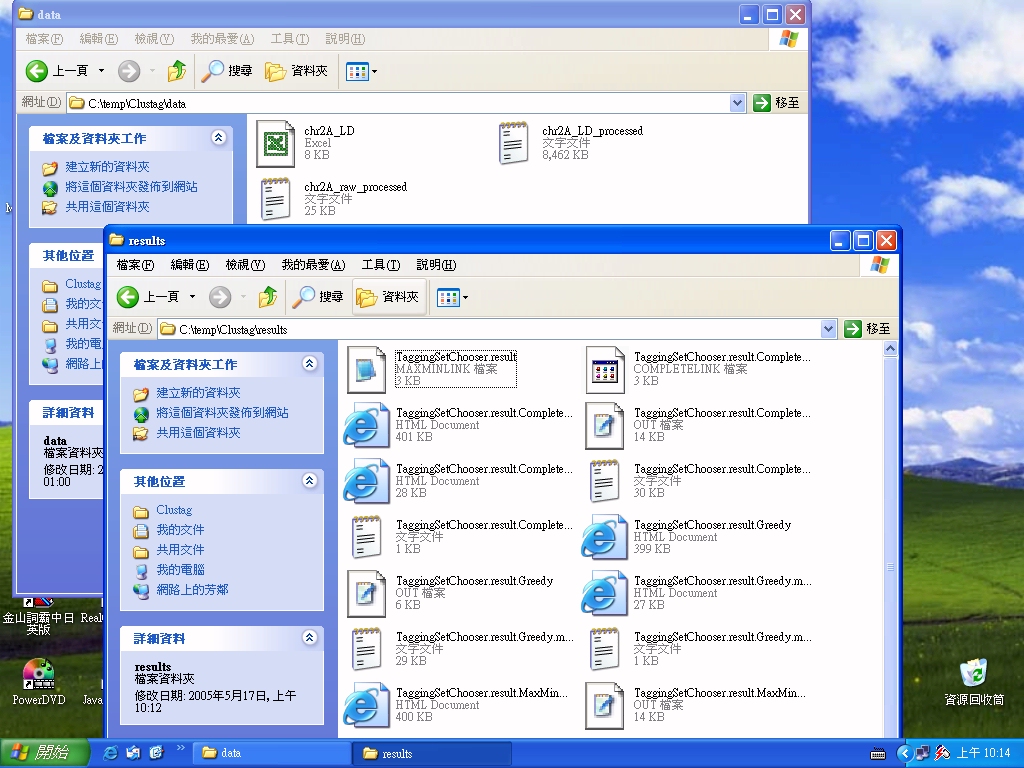Open the 檔案(F) menu in the results window
Screen dimensions: 1024x768
click(135, 264)
